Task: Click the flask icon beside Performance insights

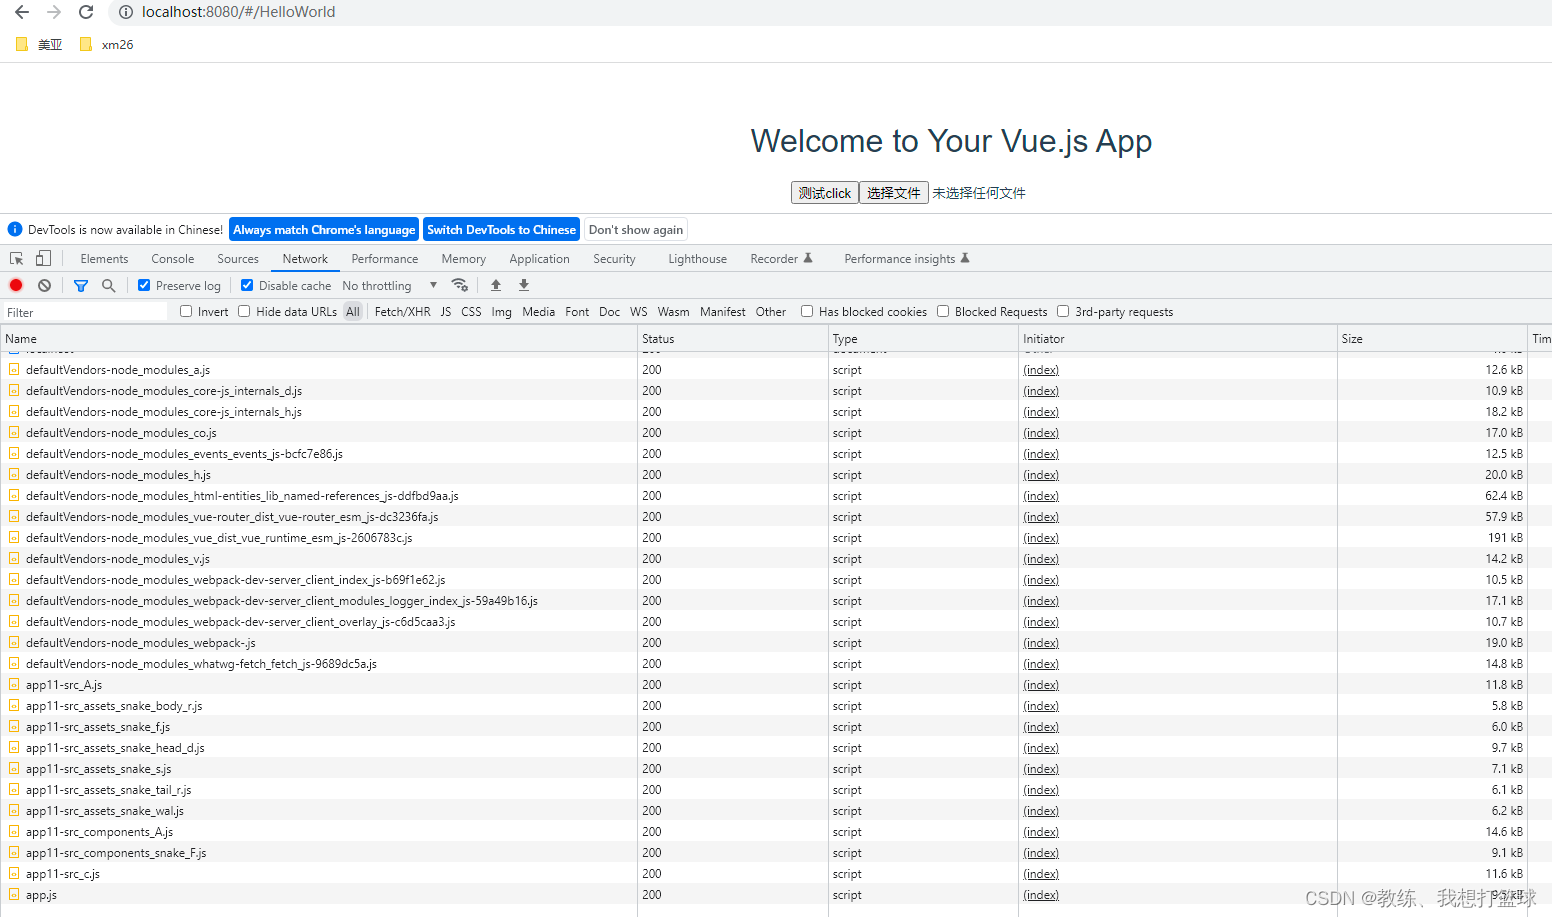Action: click(x=965, y=258)
